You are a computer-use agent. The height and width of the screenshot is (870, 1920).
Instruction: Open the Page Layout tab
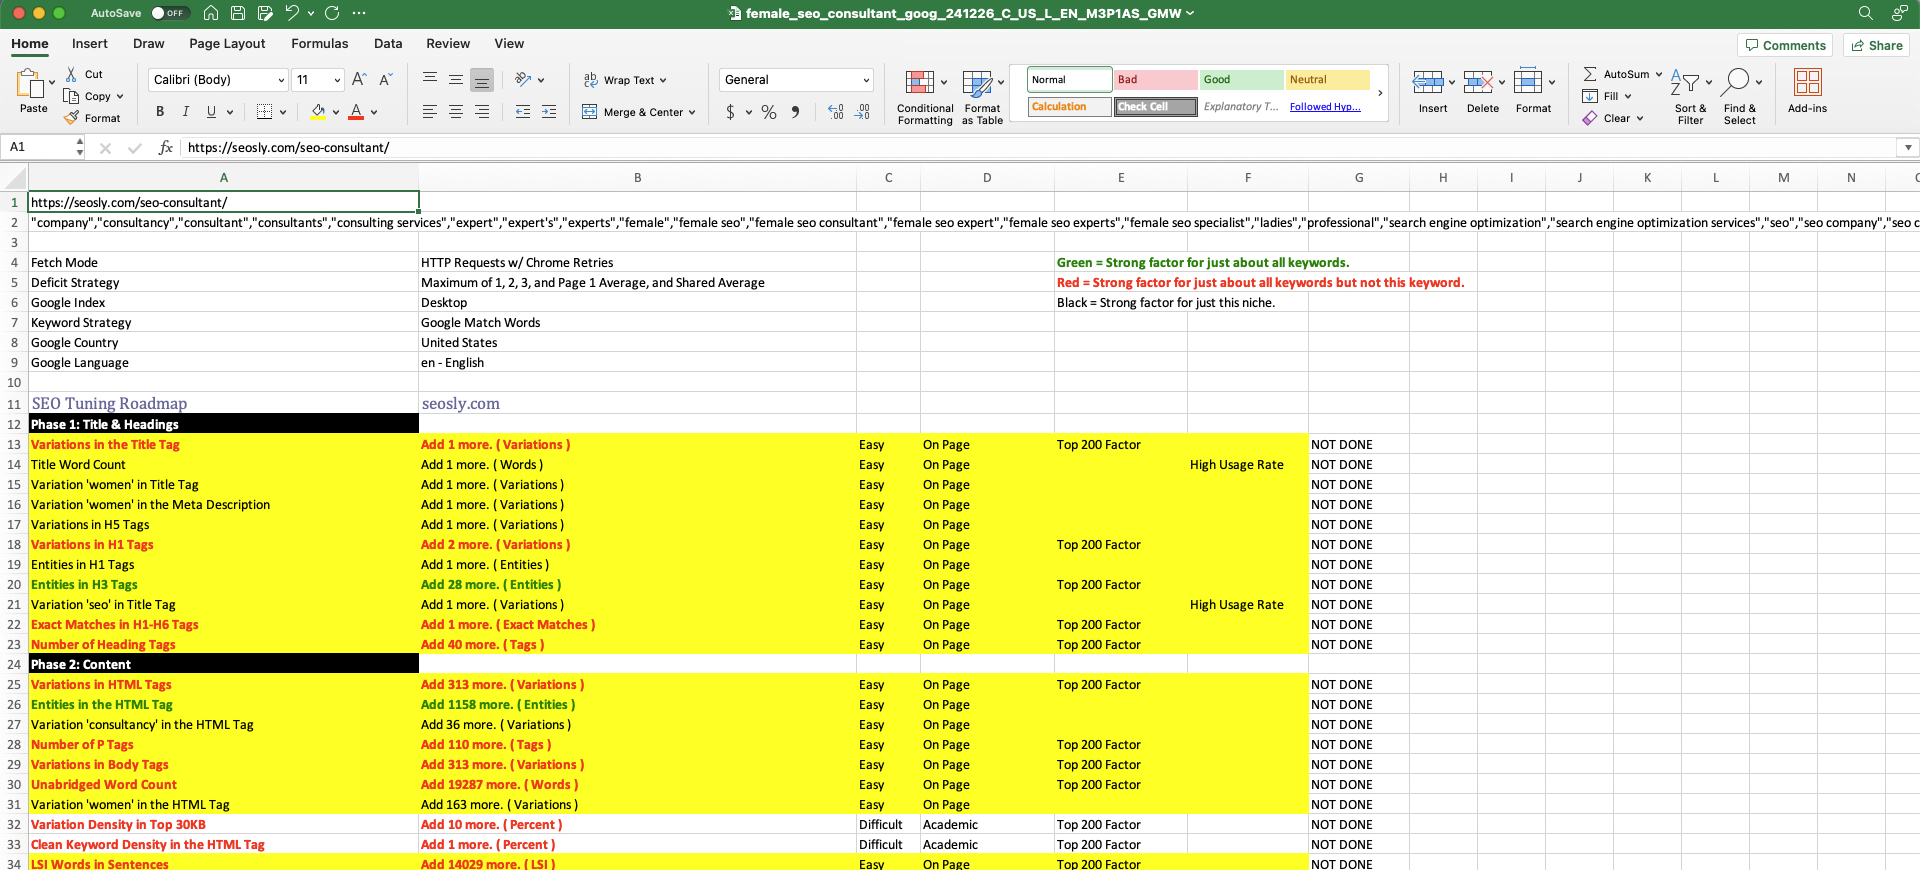click(227, 44)
